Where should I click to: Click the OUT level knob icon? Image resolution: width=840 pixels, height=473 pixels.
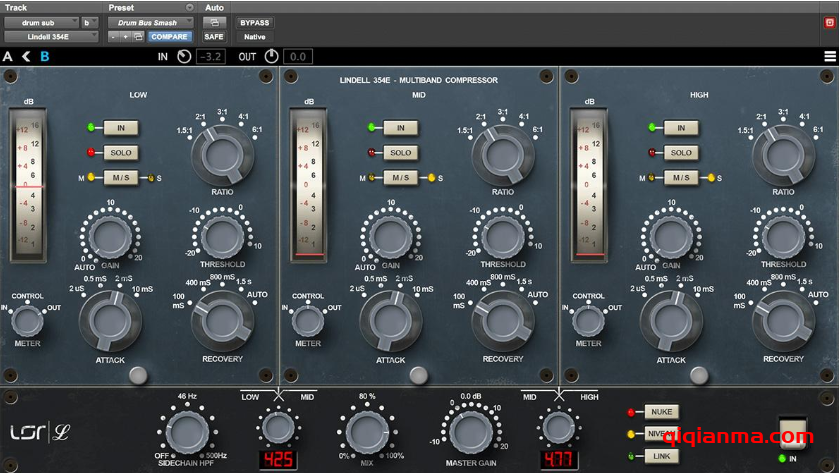click(x=271, y=57)
